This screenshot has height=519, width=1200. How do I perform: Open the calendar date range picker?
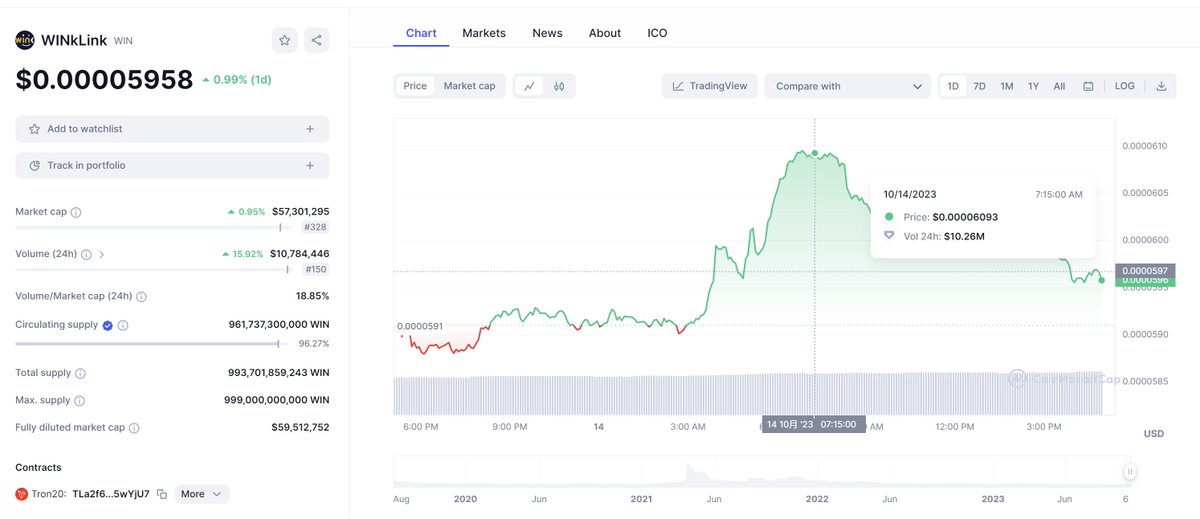tap(1088, 86)
